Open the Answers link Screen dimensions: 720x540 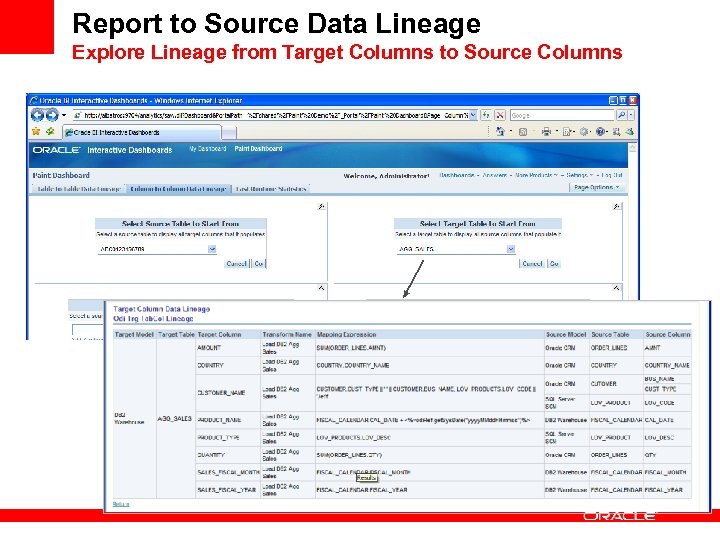tap(495, 175)
